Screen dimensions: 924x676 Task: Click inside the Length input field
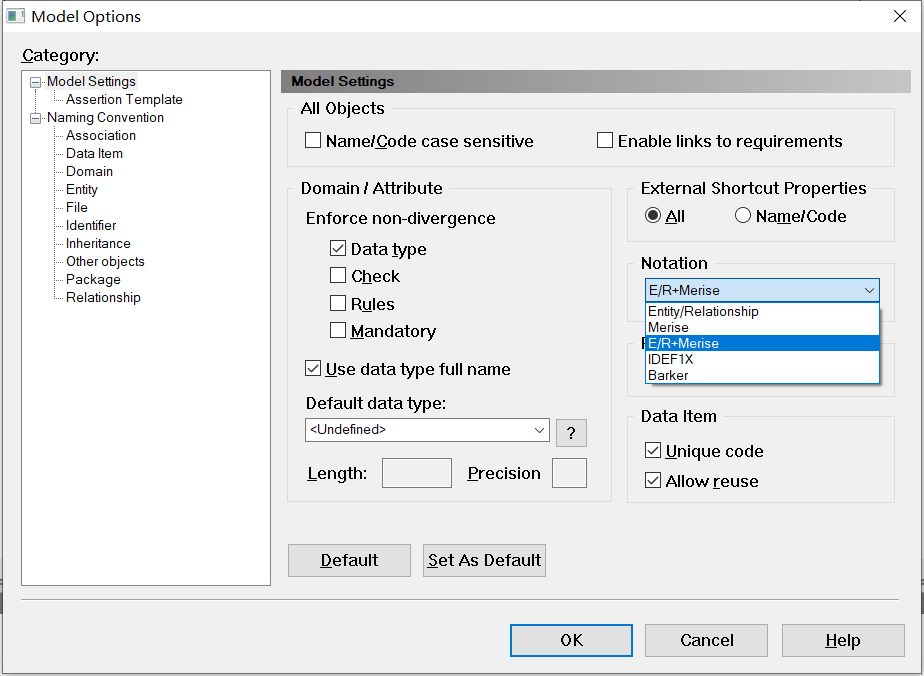[x=416, y=472]
